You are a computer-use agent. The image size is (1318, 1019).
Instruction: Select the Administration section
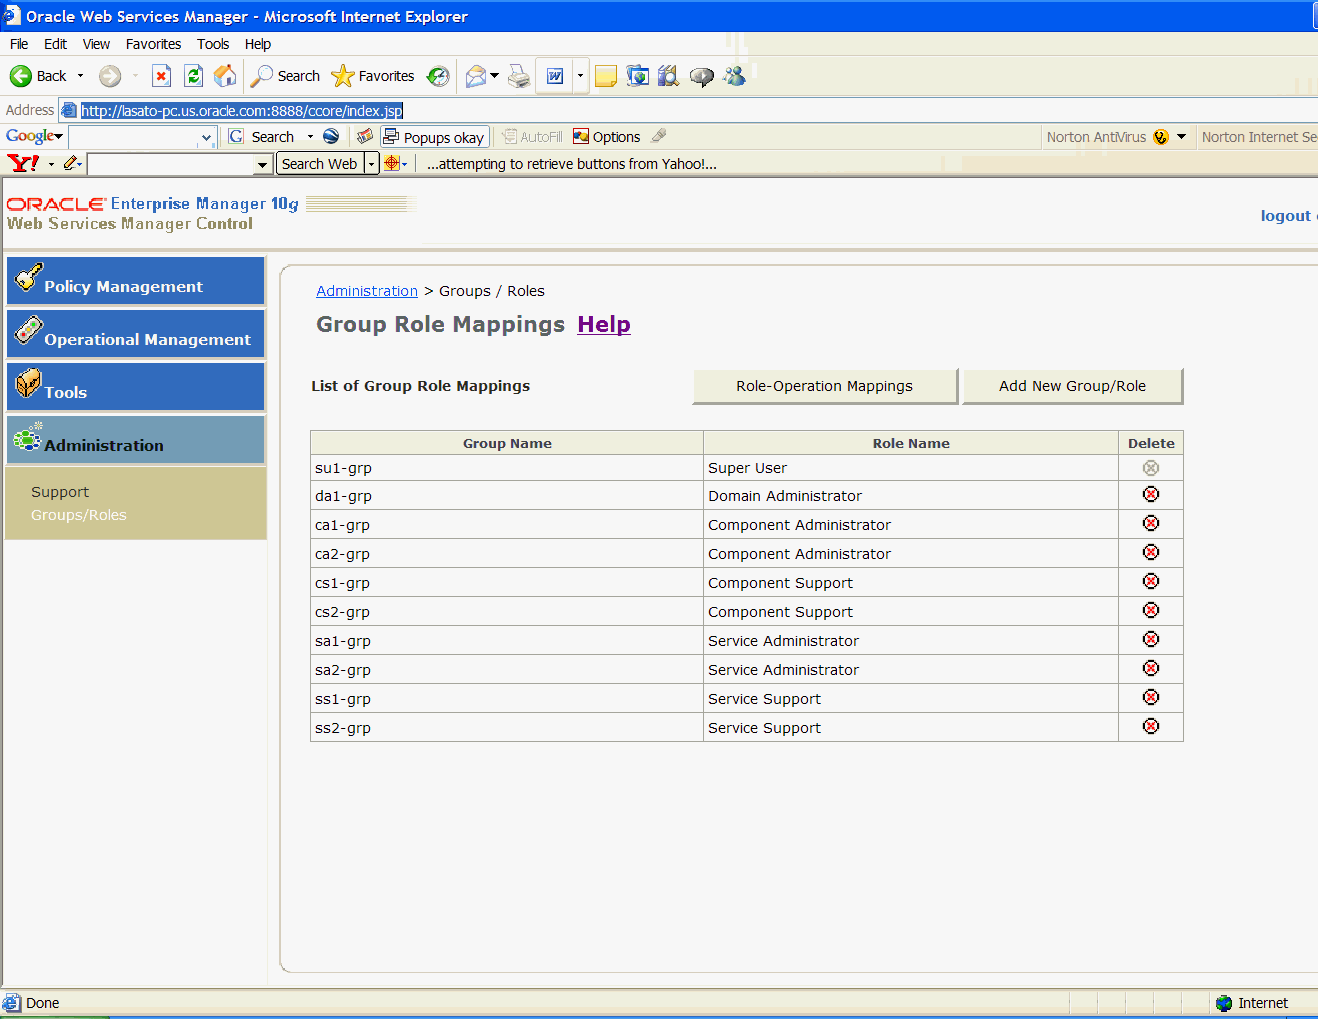(x=136, y=440)
